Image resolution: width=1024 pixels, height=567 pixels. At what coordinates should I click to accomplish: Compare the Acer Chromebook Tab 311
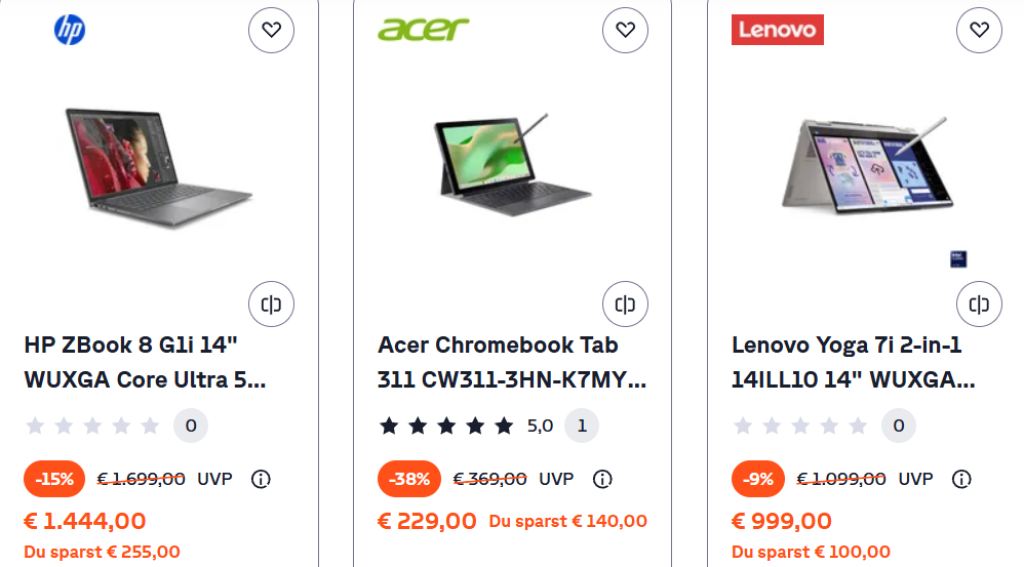click(625, 304)
